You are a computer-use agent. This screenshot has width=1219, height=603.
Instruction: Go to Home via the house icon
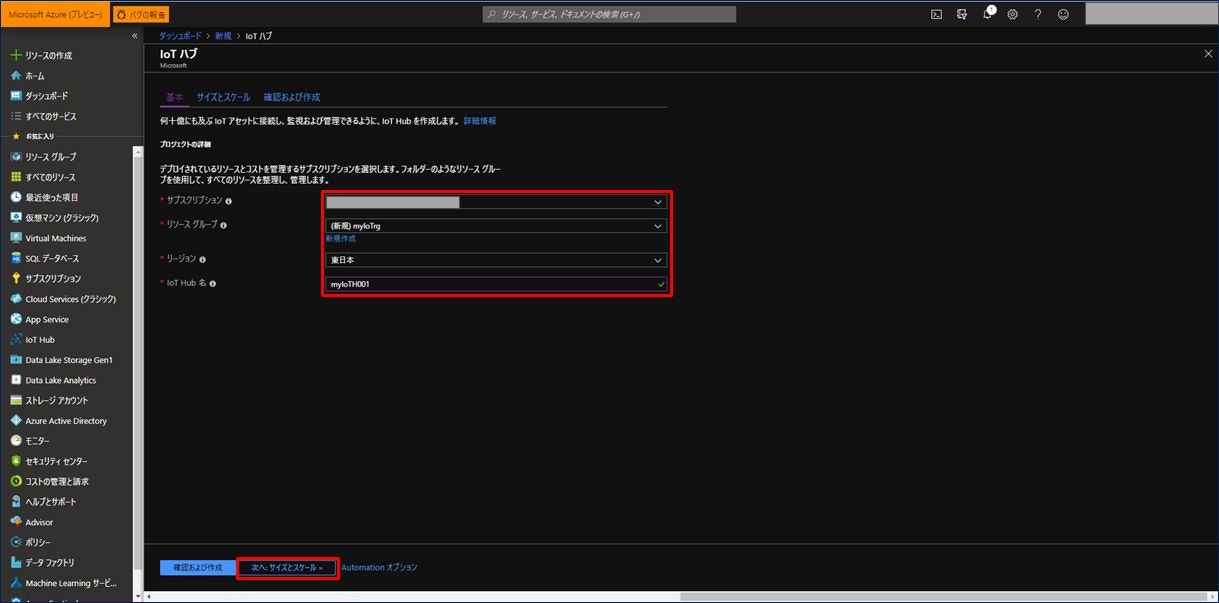16,76
